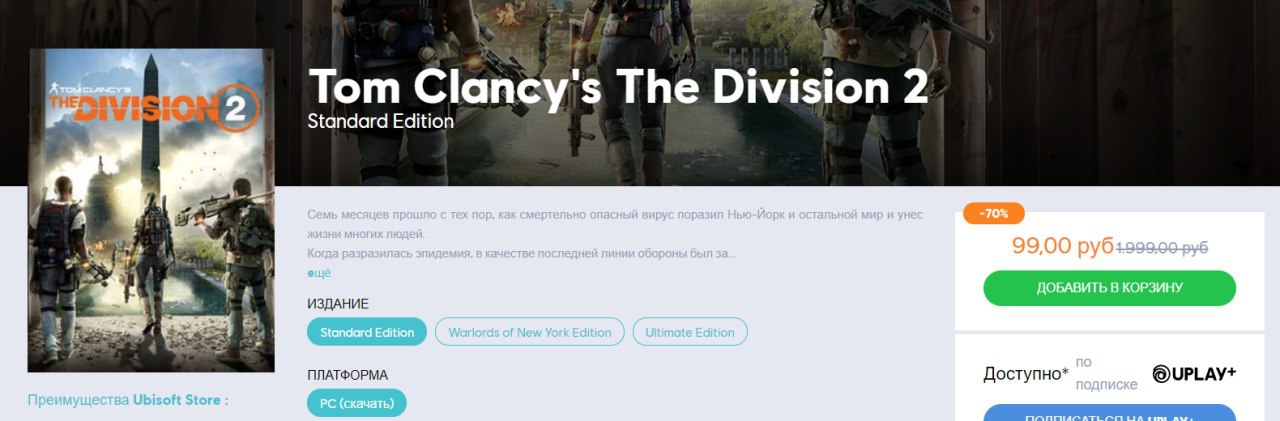Select Warlords of New York Edition

coord(530,332)
